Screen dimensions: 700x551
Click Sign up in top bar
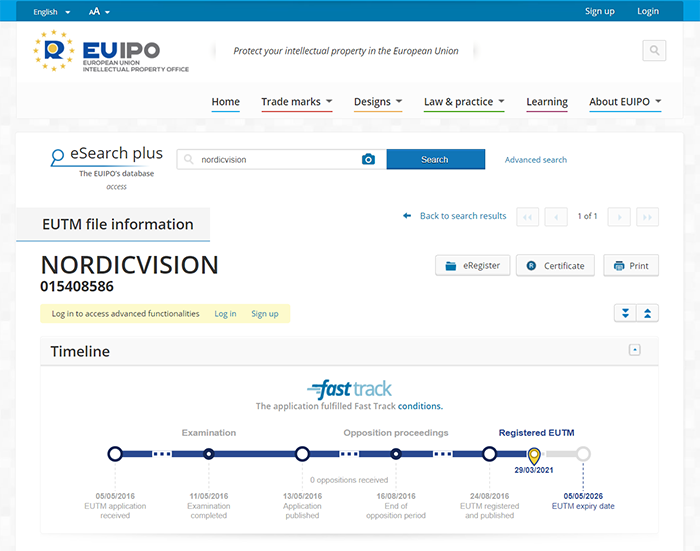pos(600,11)
